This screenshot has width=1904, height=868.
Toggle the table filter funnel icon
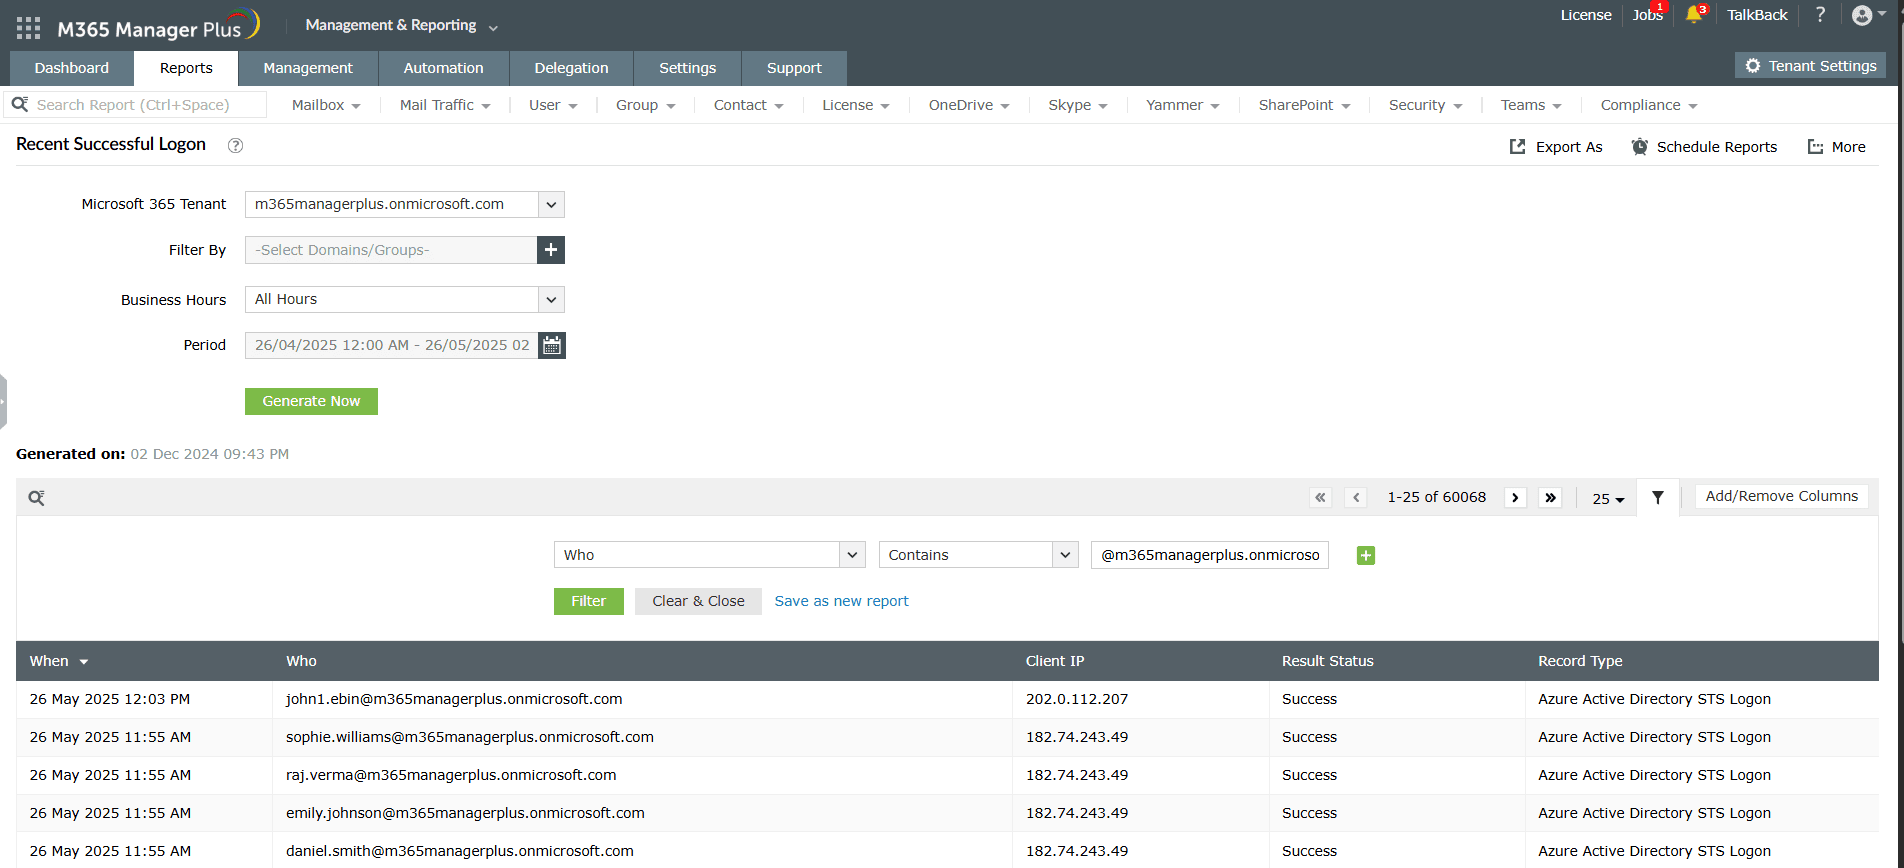pos(1658,497)
